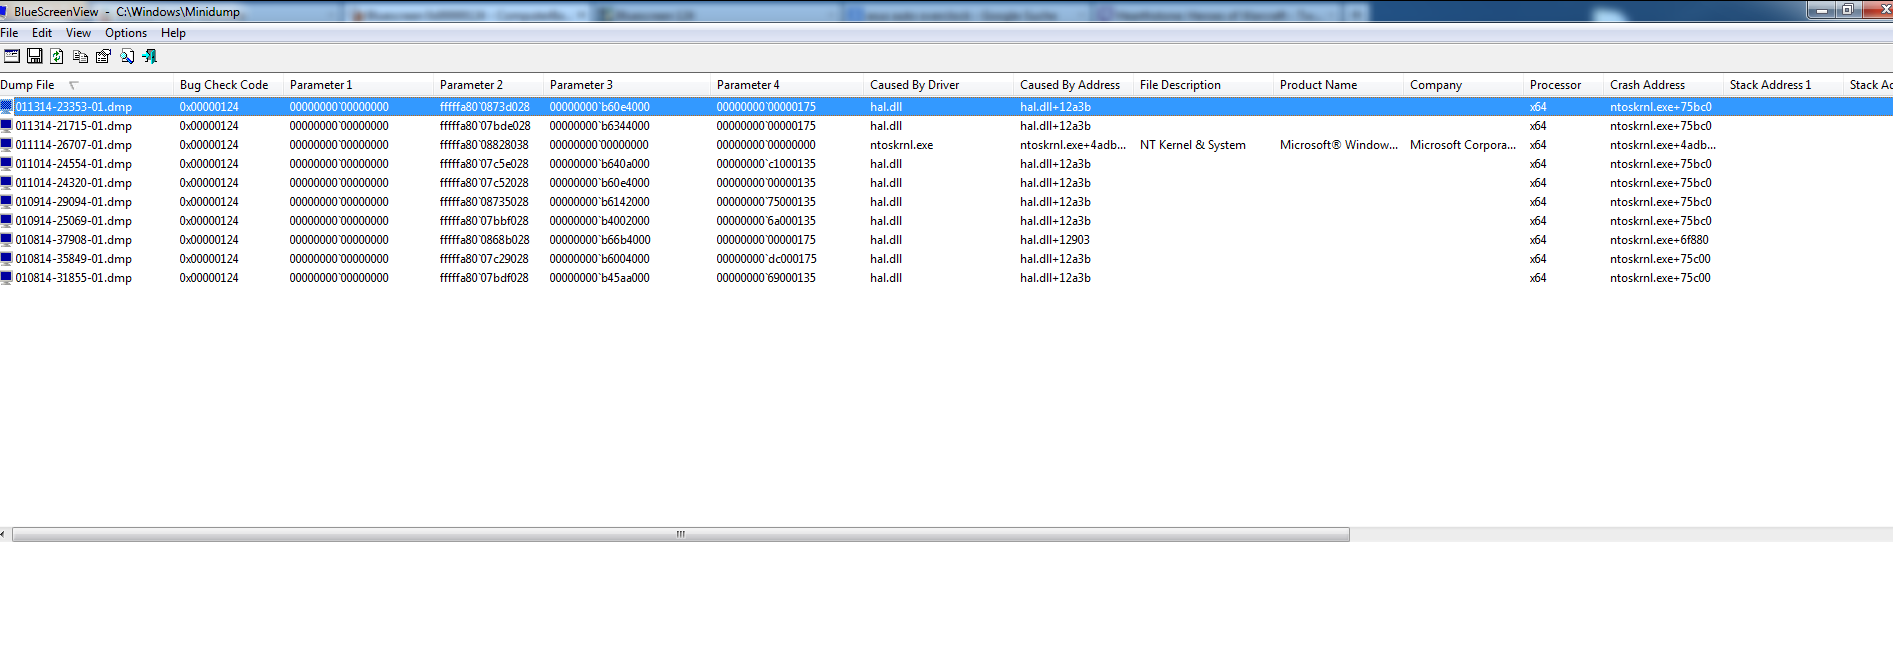Viewport: 1893px width, 648px height.
Task: Select dump file 010814-31855-01.dmp
Action: click(73, 278)
